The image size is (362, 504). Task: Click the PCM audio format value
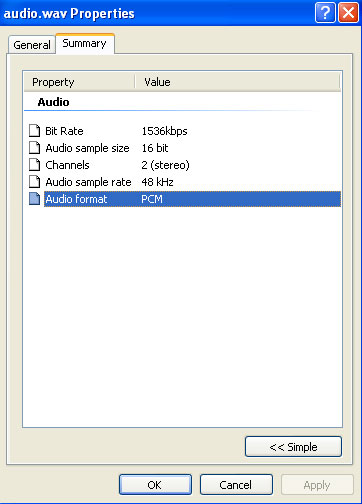click(152, 199)
